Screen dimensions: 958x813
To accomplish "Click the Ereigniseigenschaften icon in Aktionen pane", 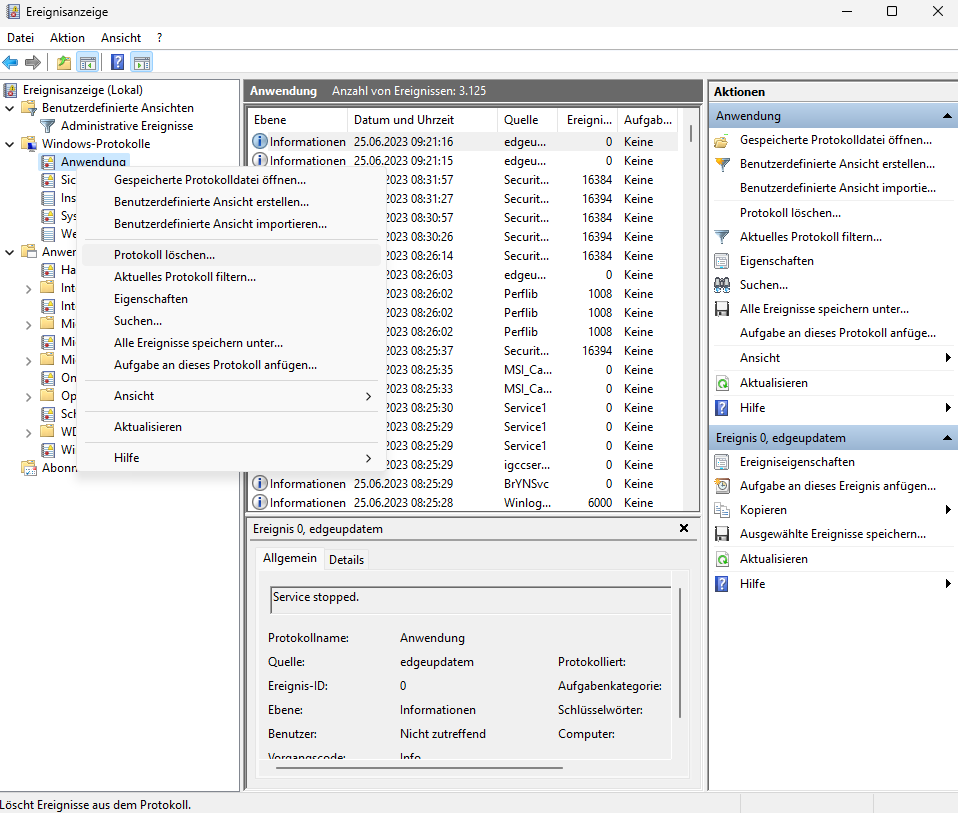I will coord(722,462).
